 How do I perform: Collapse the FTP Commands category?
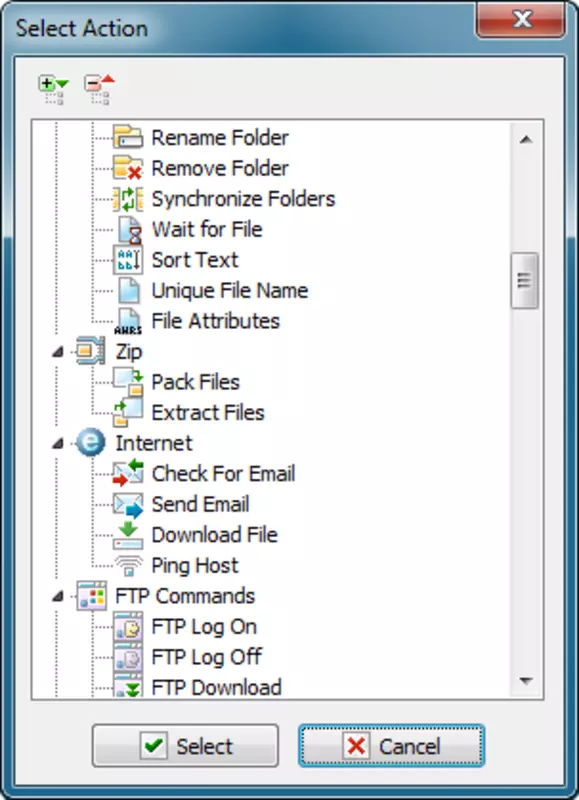pyautogui.click(x=58, y=596)
